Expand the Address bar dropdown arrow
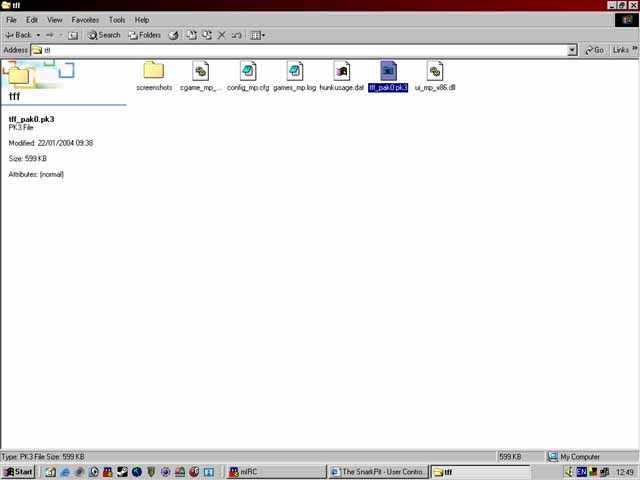This screenshot has width=640, height=480. 572,50
